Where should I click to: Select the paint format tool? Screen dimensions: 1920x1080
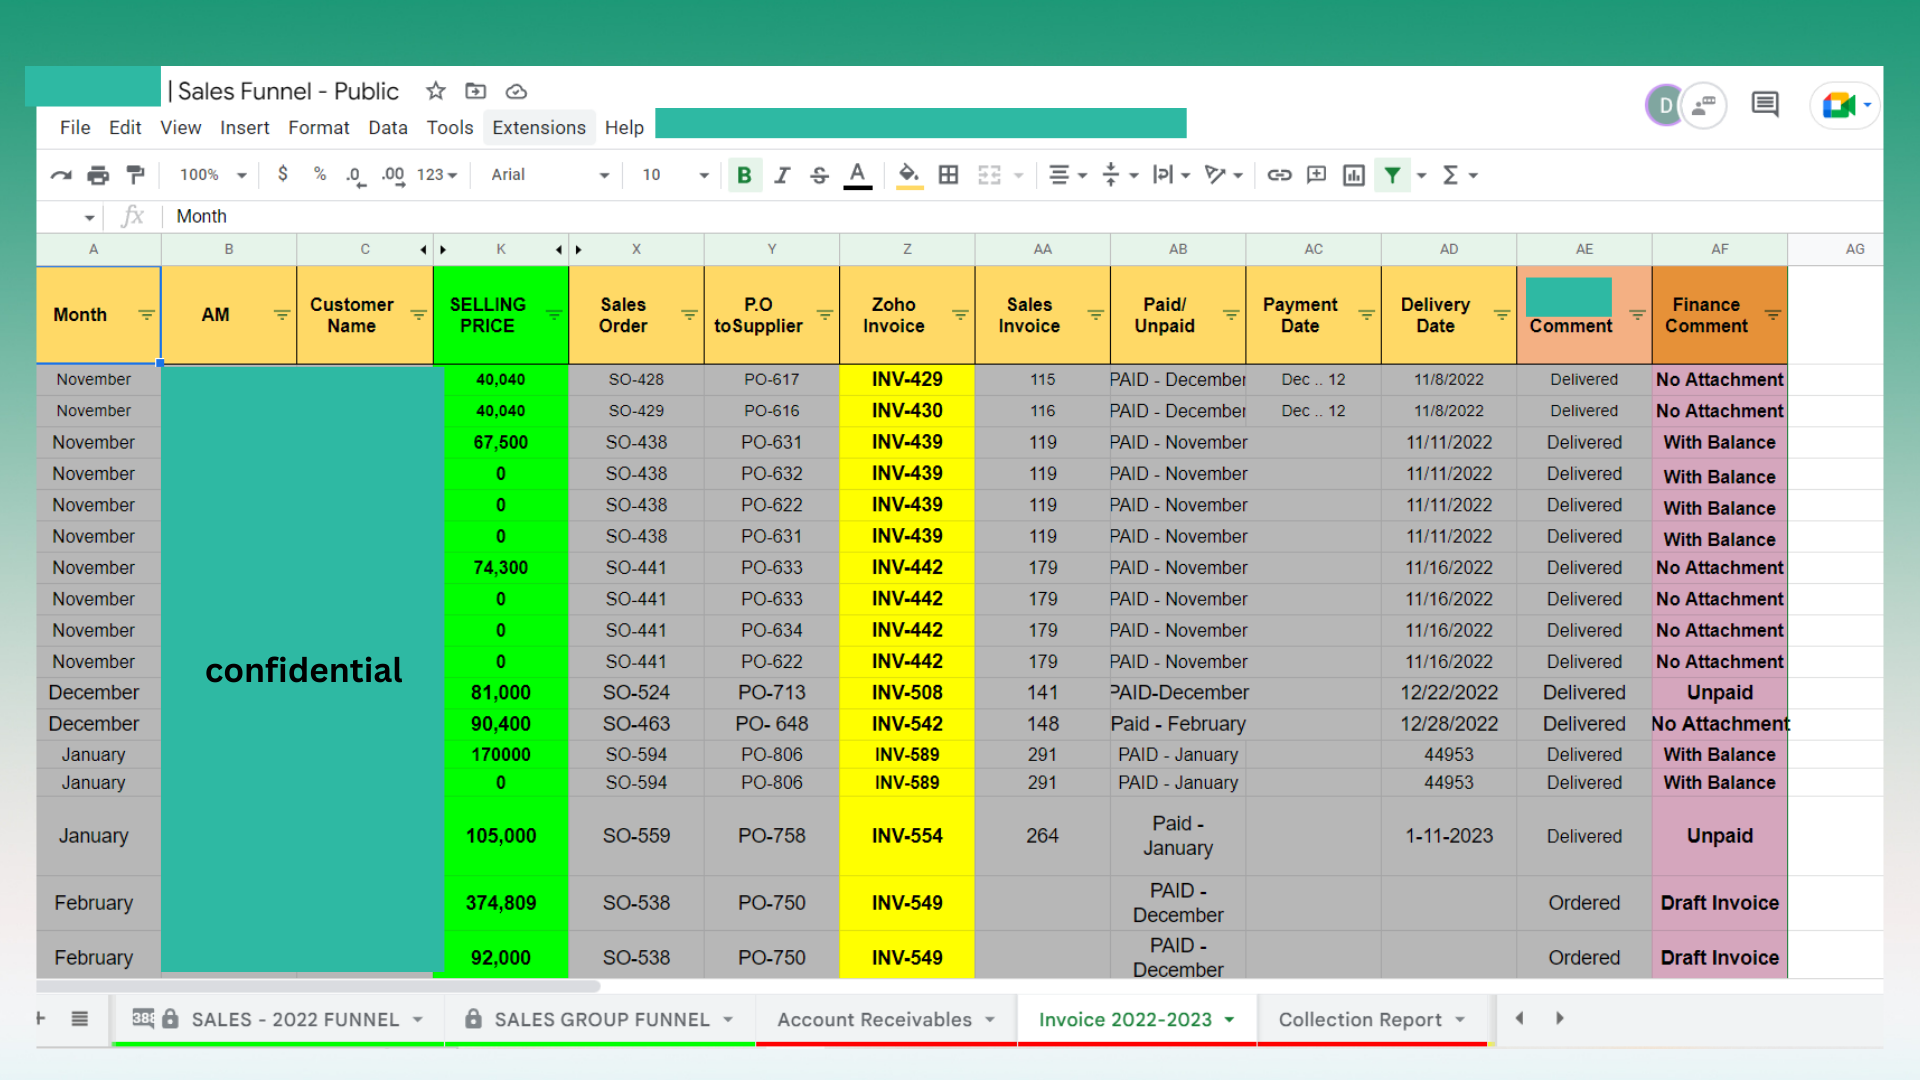[x=135, y=175]
